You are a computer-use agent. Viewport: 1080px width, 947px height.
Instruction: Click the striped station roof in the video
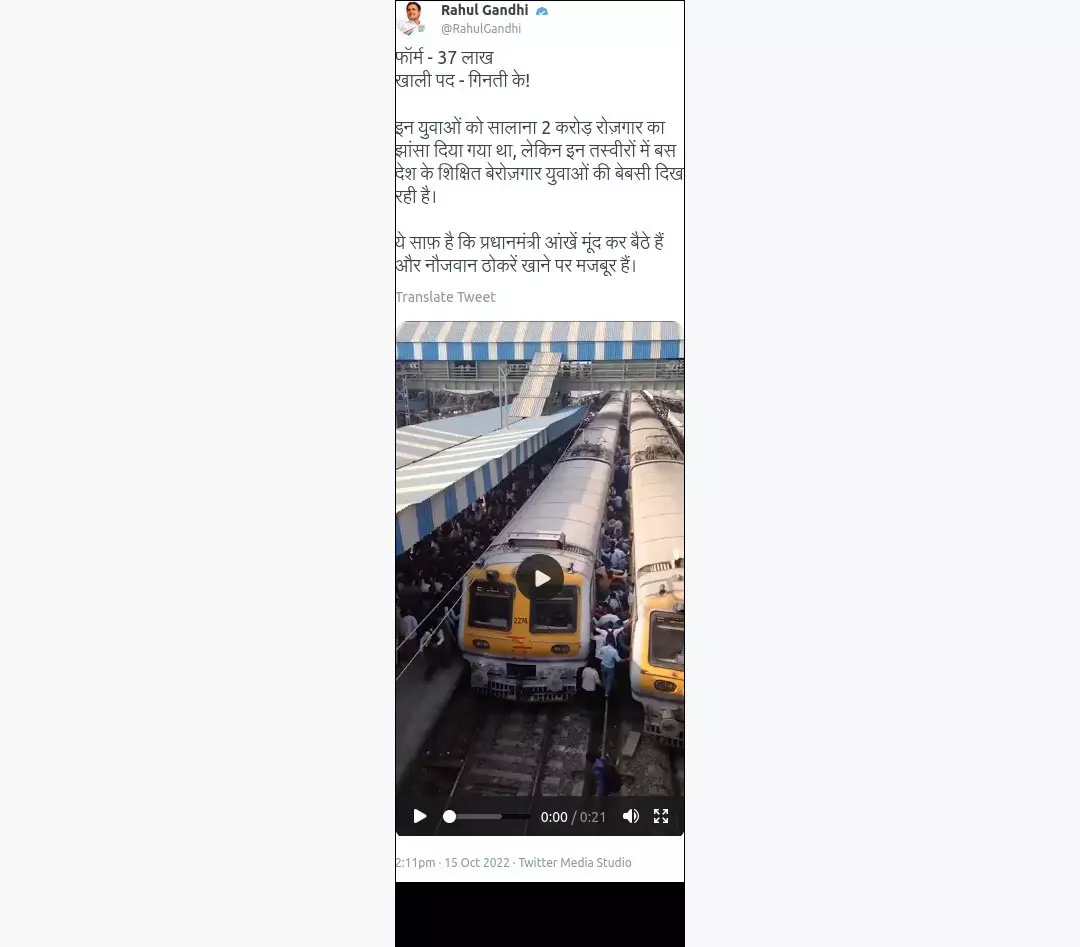tap(539, 341)
